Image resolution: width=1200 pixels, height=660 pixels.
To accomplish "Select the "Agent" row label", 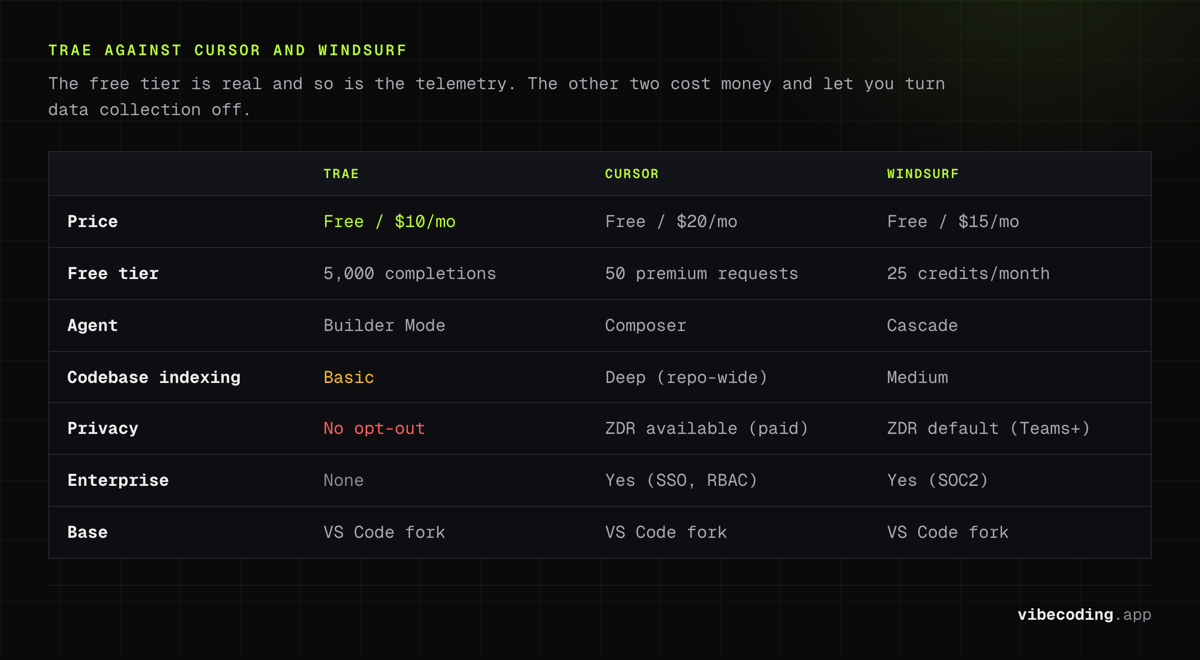I will pos(93,326).
